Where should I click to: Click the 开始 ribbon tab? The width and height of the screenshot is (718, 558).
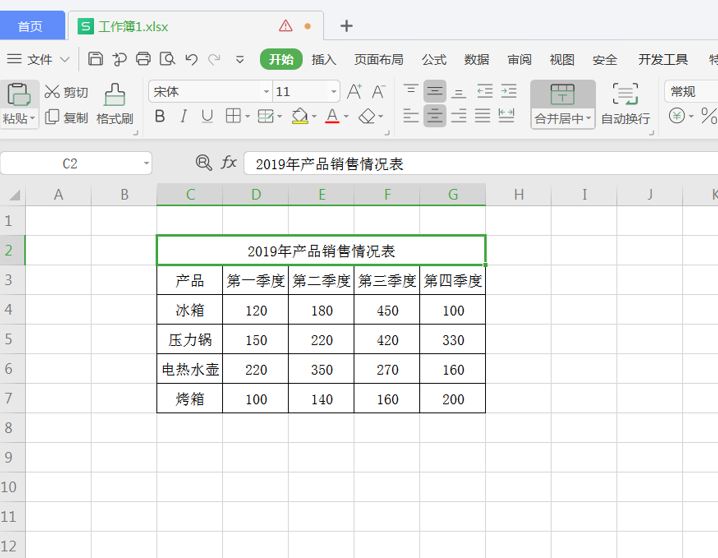[281, 59]
